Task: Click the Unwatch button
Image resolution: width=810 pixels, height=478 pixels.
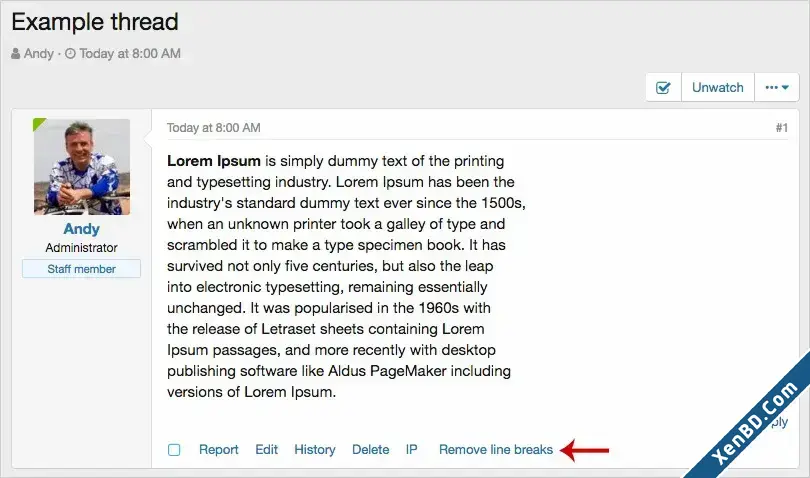Action: point(718,87)
